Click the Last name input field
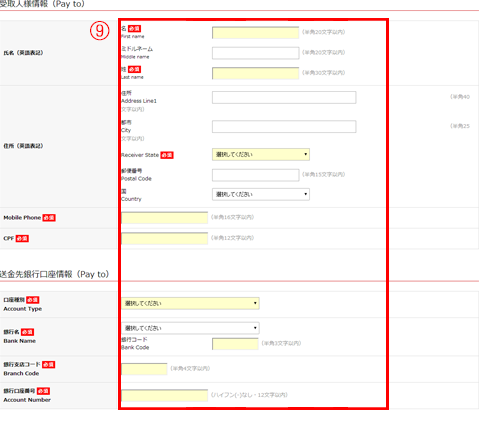This screenshot has height=430, width=480. pyautogui.click(x=255, y=73)
